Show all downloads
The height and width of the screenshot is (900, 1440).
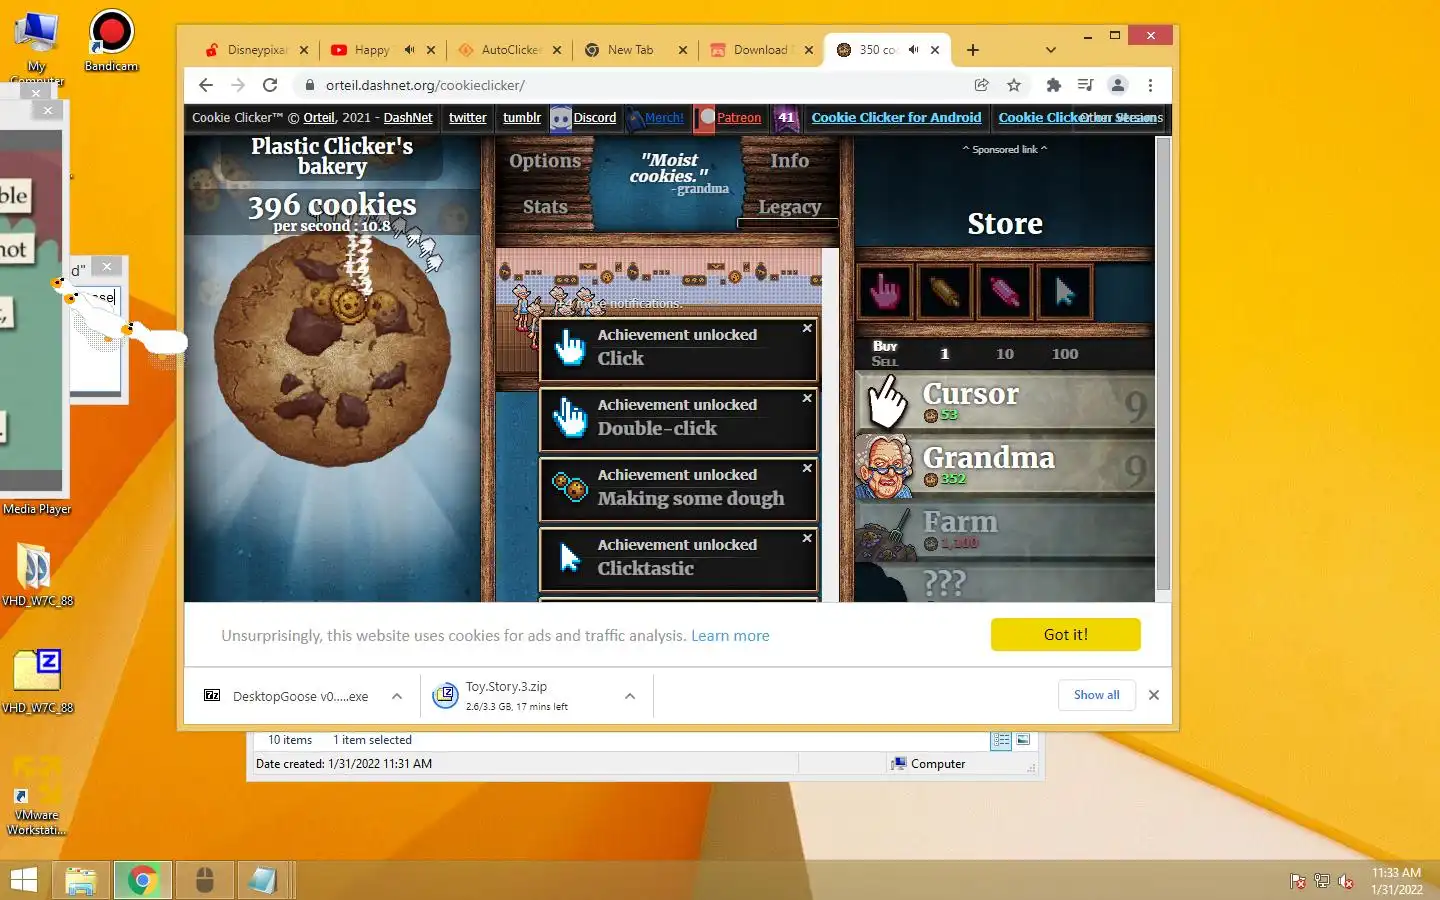point(1097,695)
